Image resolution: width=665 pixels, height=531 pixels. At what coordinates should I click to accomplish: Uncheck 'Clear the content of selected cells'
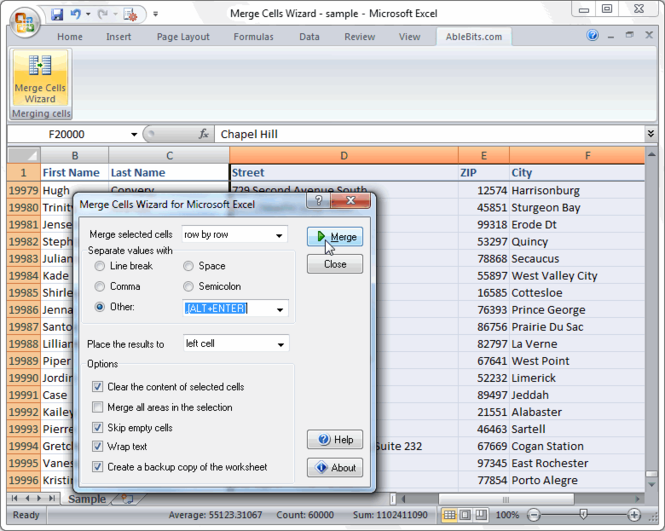[98, 386]
